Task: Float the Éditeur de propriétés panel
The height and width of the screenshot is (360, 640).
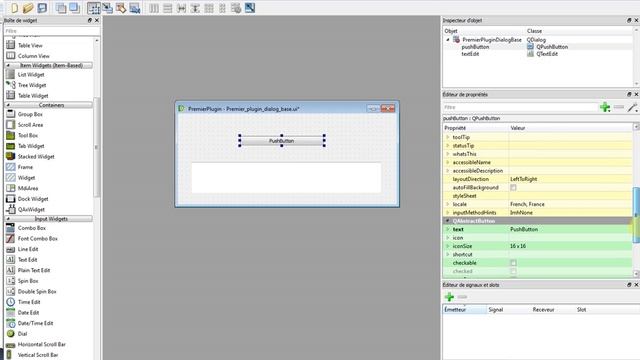Action: pyautogui.click(x=629, y=94)
